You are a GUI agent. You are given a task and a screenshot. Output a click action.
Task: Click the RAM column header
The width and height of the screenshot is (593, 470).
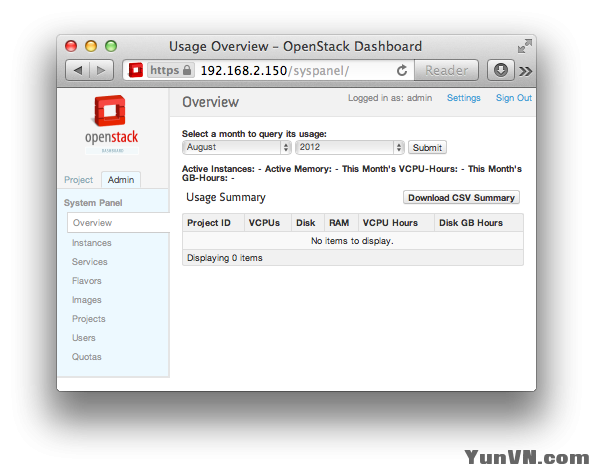tap(342, 223)
